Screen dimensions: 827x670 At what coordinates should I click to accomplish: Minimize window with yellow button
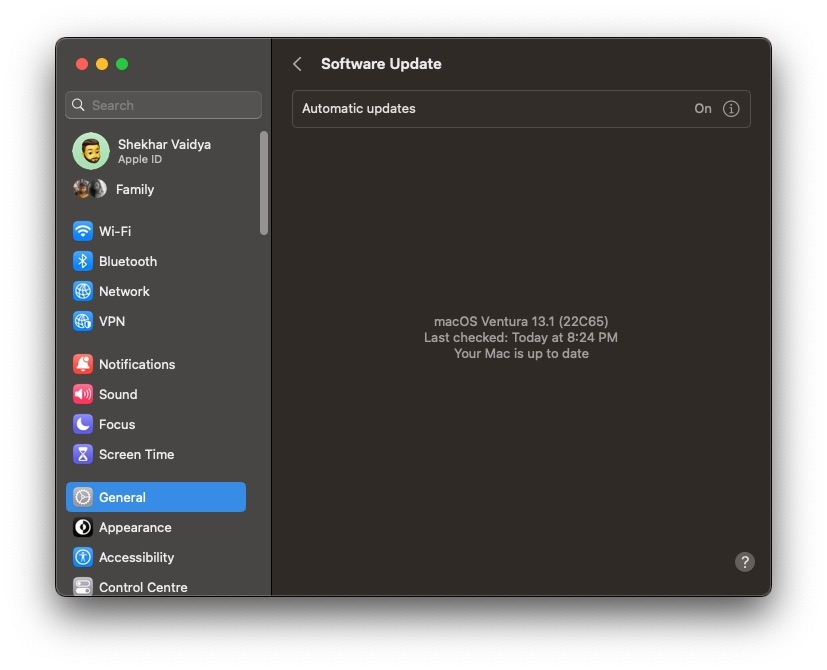tap(102, 64)
